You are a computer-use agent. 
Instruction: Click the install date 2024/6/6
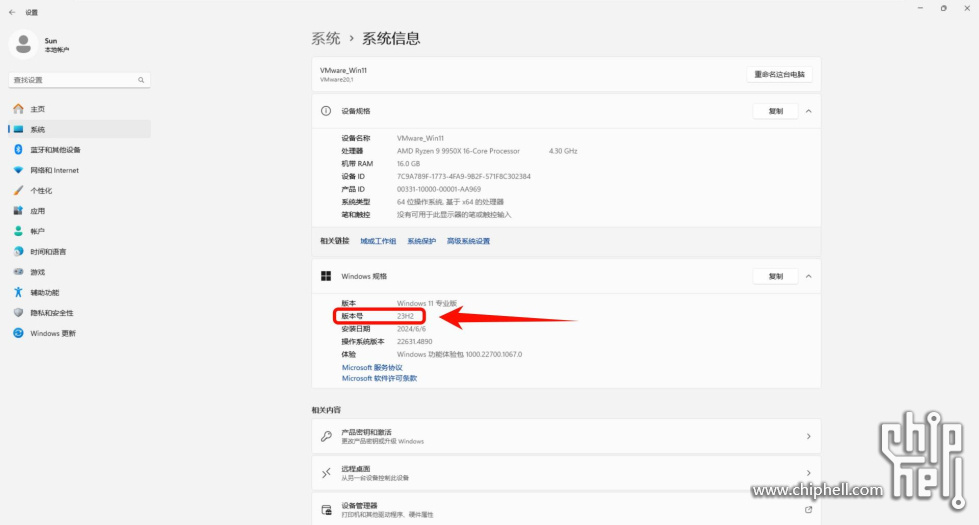tap(411, 329)
